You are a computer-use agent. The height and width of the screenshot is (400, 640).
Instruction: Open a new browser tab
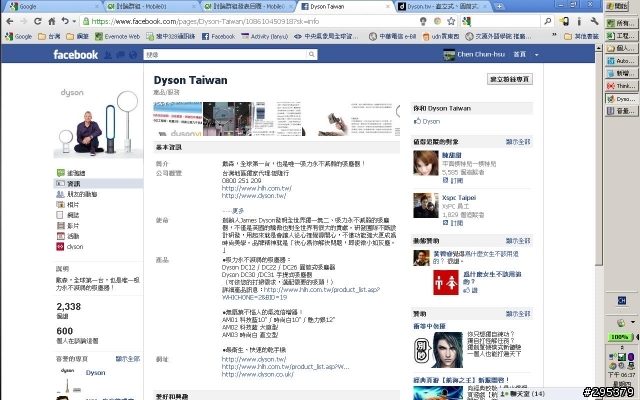(x=499, y=7)
